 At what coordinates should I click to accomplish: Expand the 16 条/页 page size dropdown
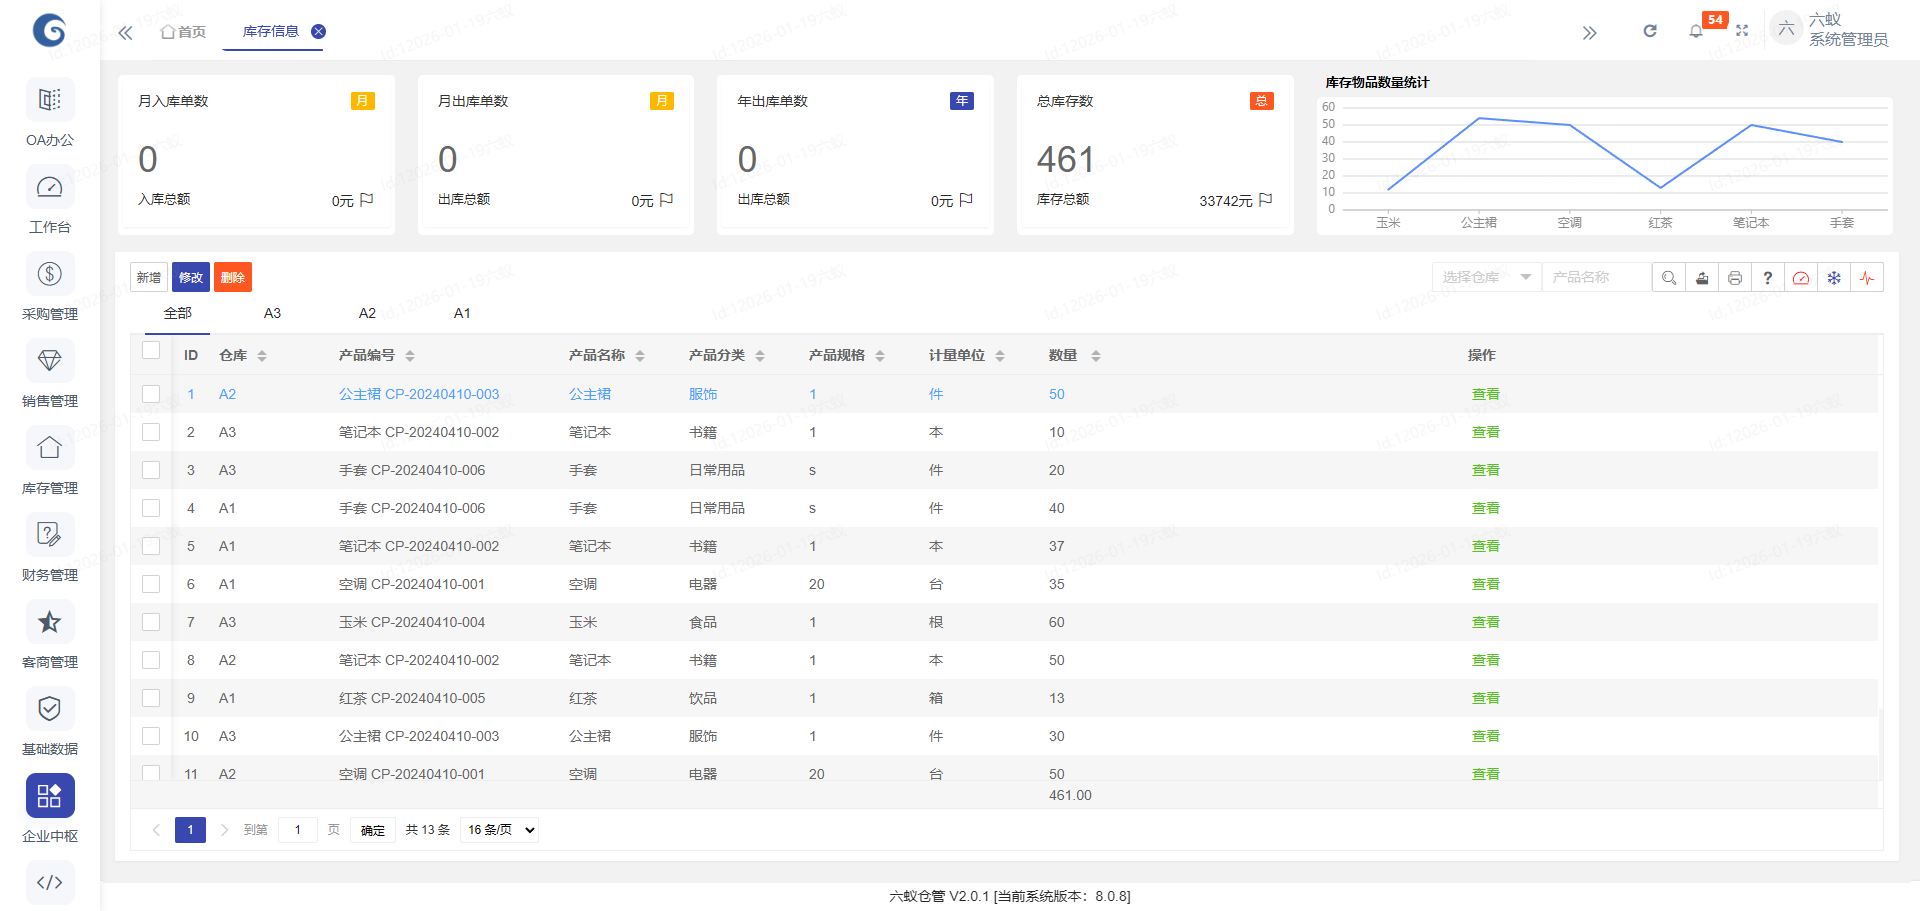[500, 830]
